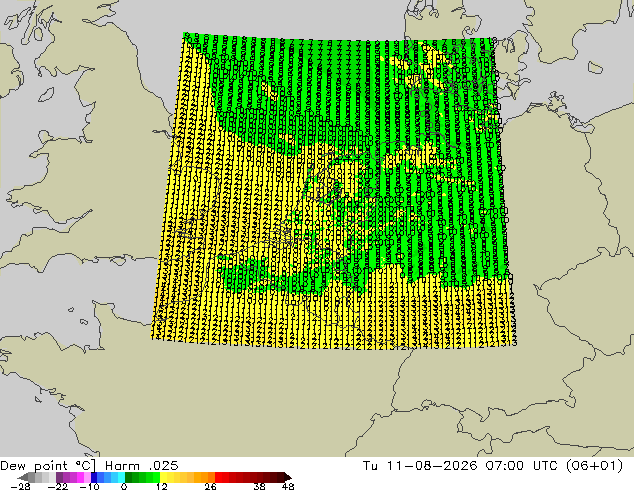Click the legend value '38'
The width and height of the screenshot is (634, 490).
pyautogui.click(x=260, y=486)
